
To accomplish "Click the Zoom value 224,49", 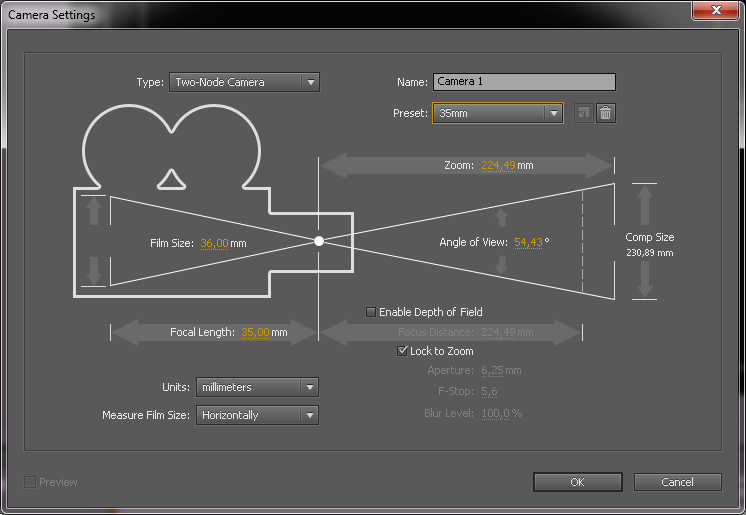I will tap(498, 165).
